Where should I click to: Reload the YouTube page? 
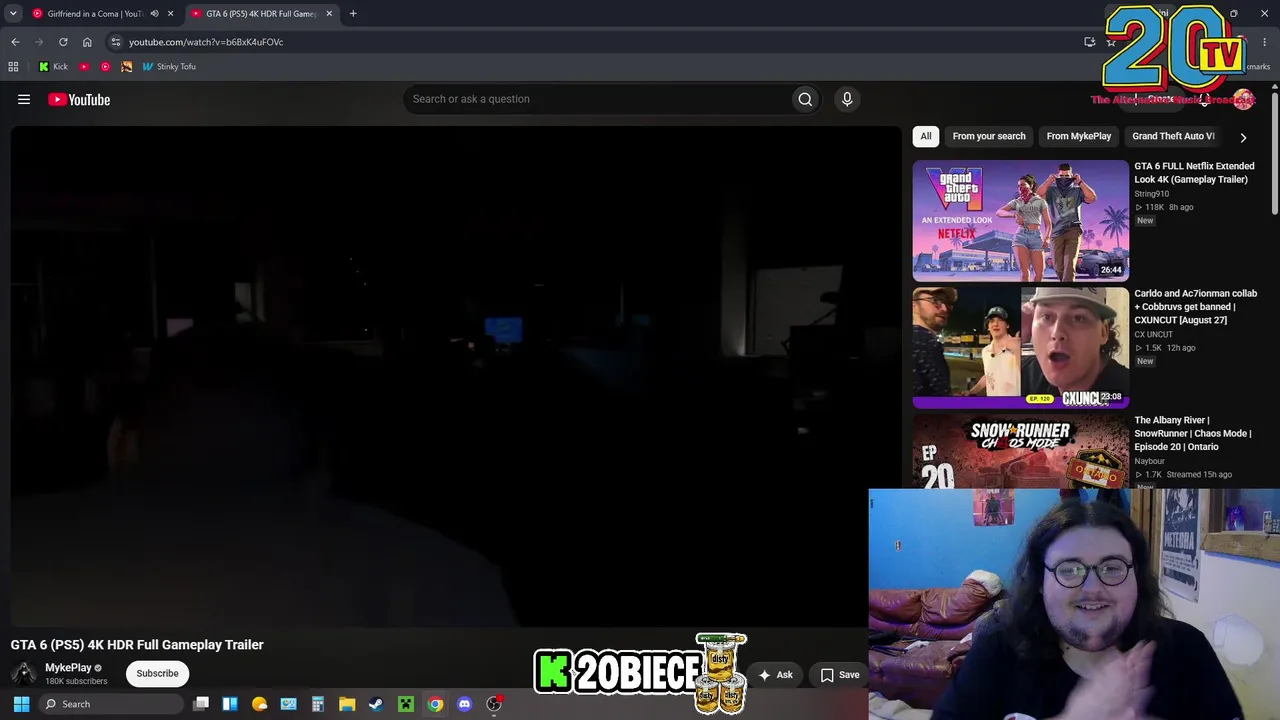[63, 42]
